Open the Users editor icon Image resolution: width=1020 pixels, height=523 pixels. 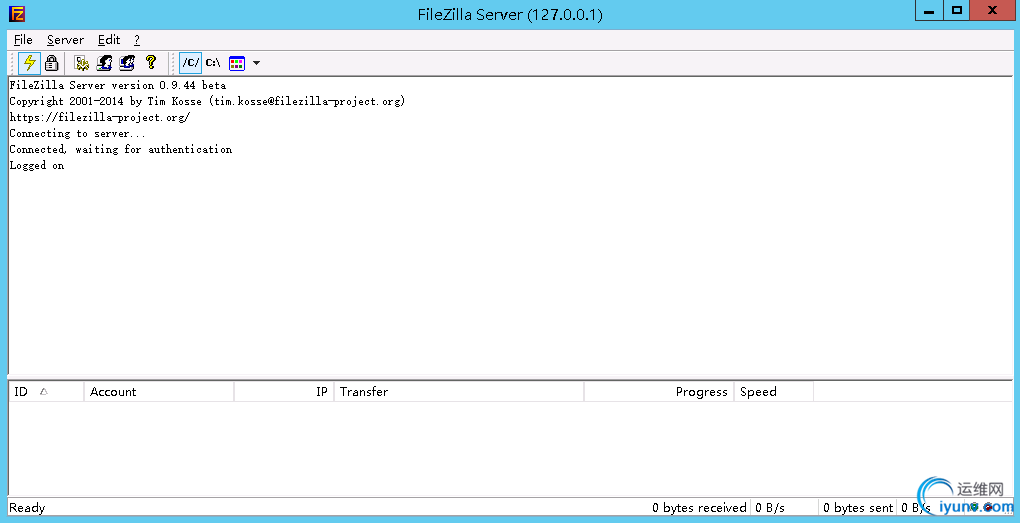(104, 62)
